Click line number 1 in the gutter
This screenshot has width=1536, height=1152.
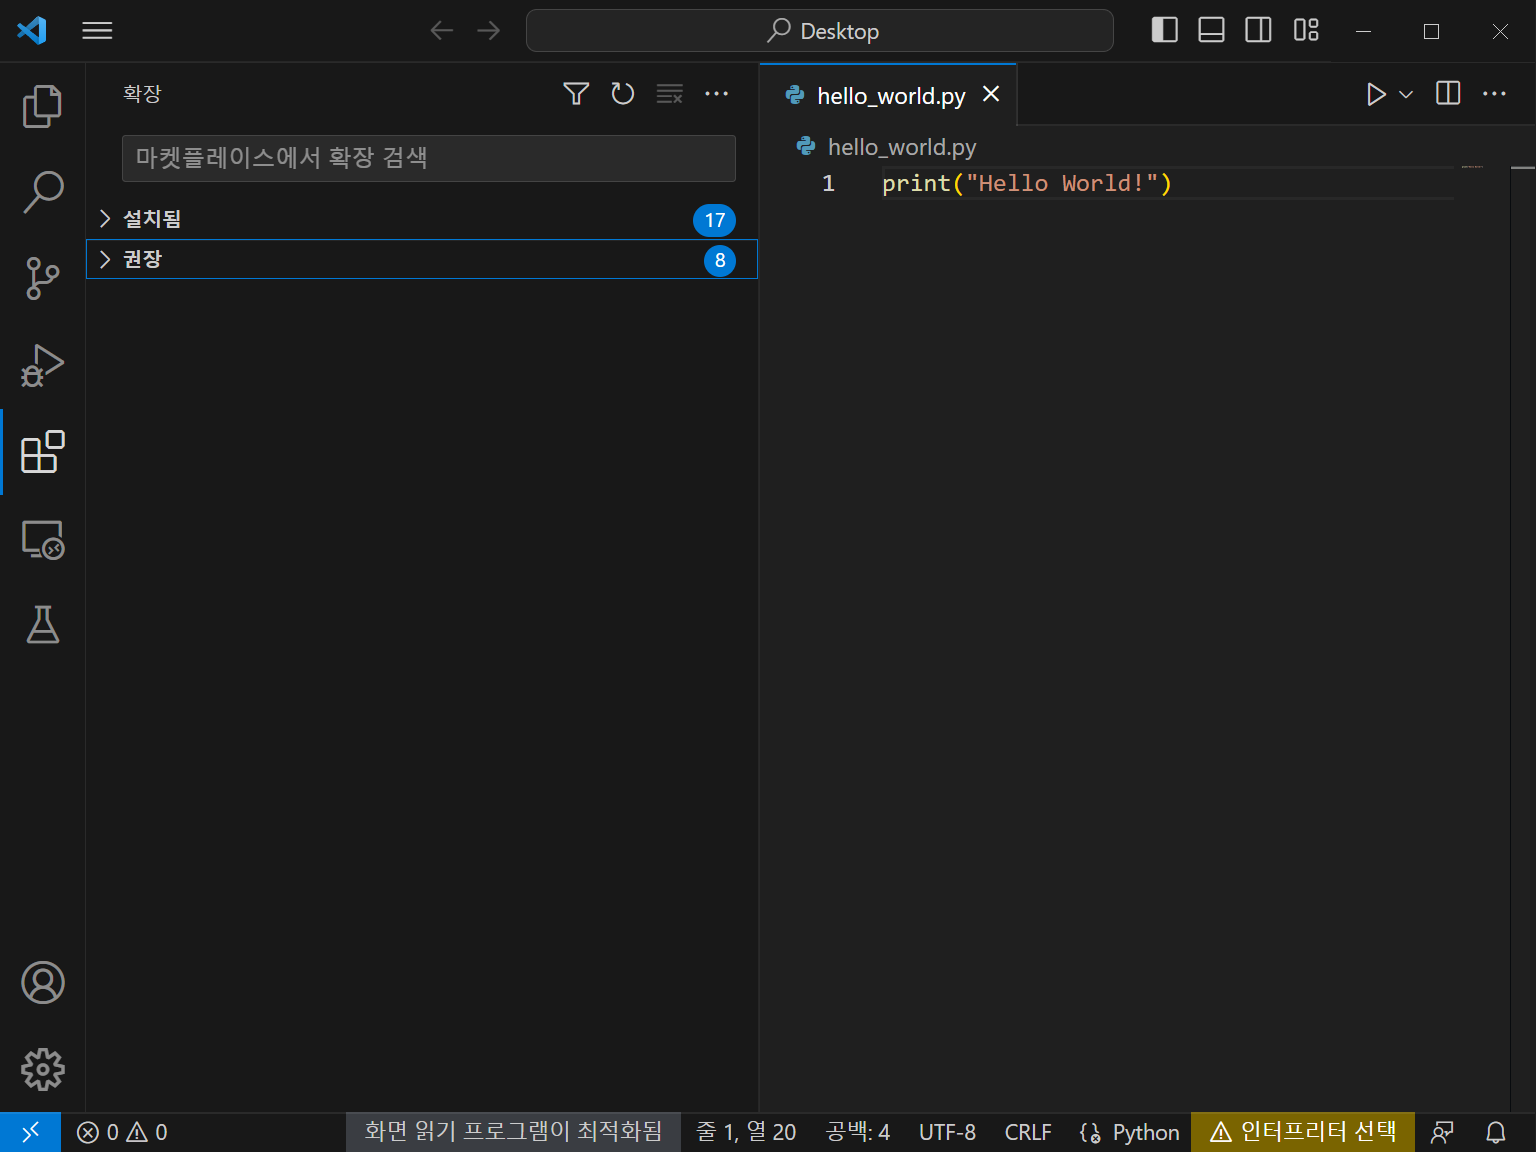pos(828,183)
